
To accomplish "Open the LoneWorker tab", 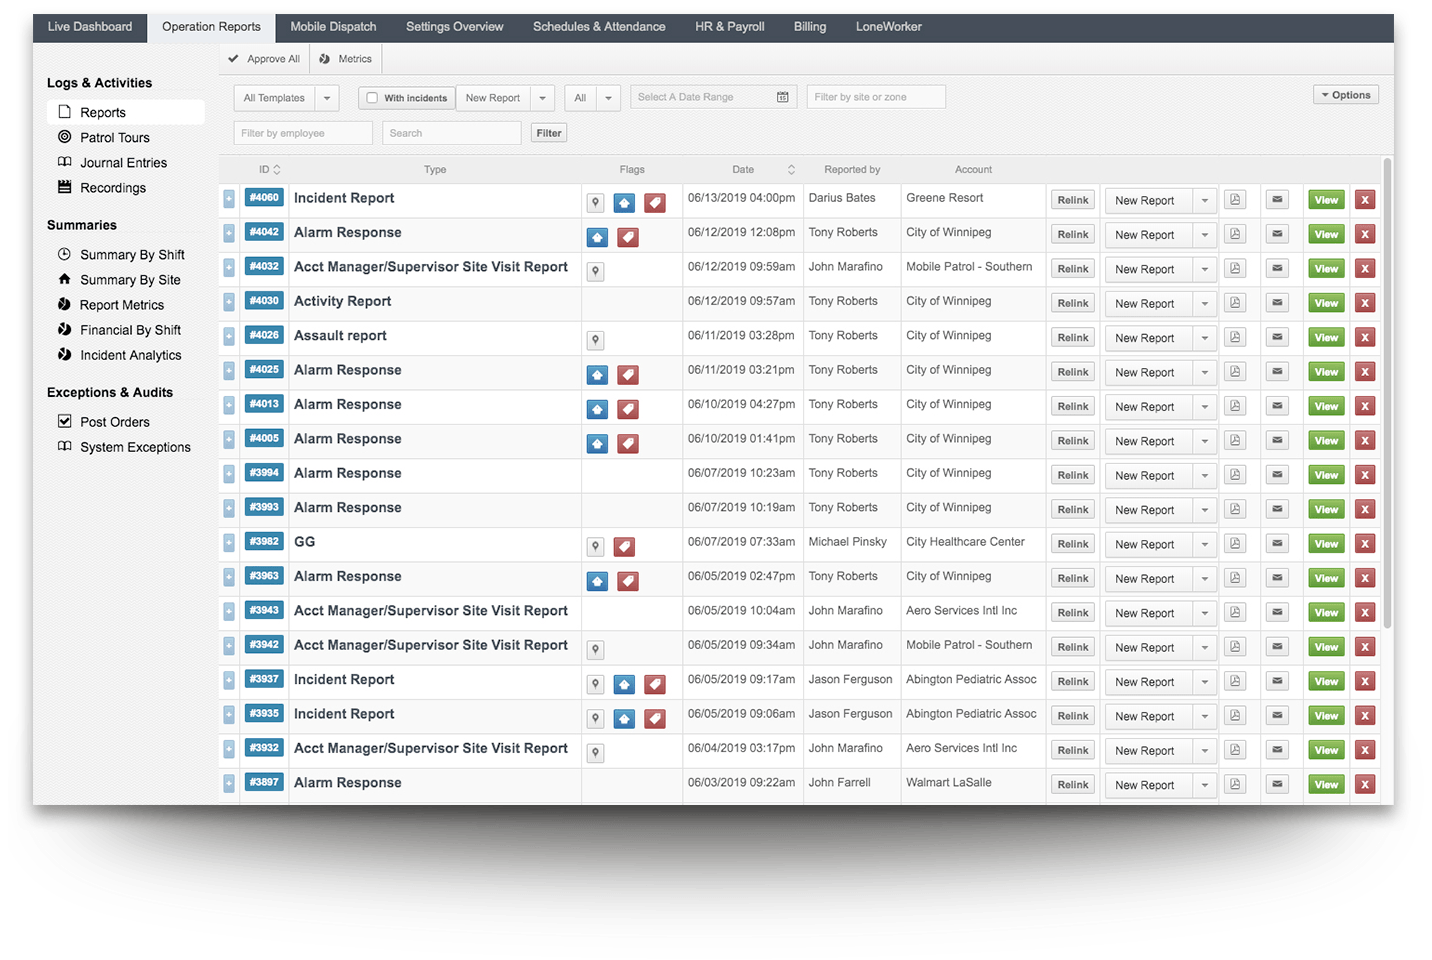I will [x=889, y=27].
